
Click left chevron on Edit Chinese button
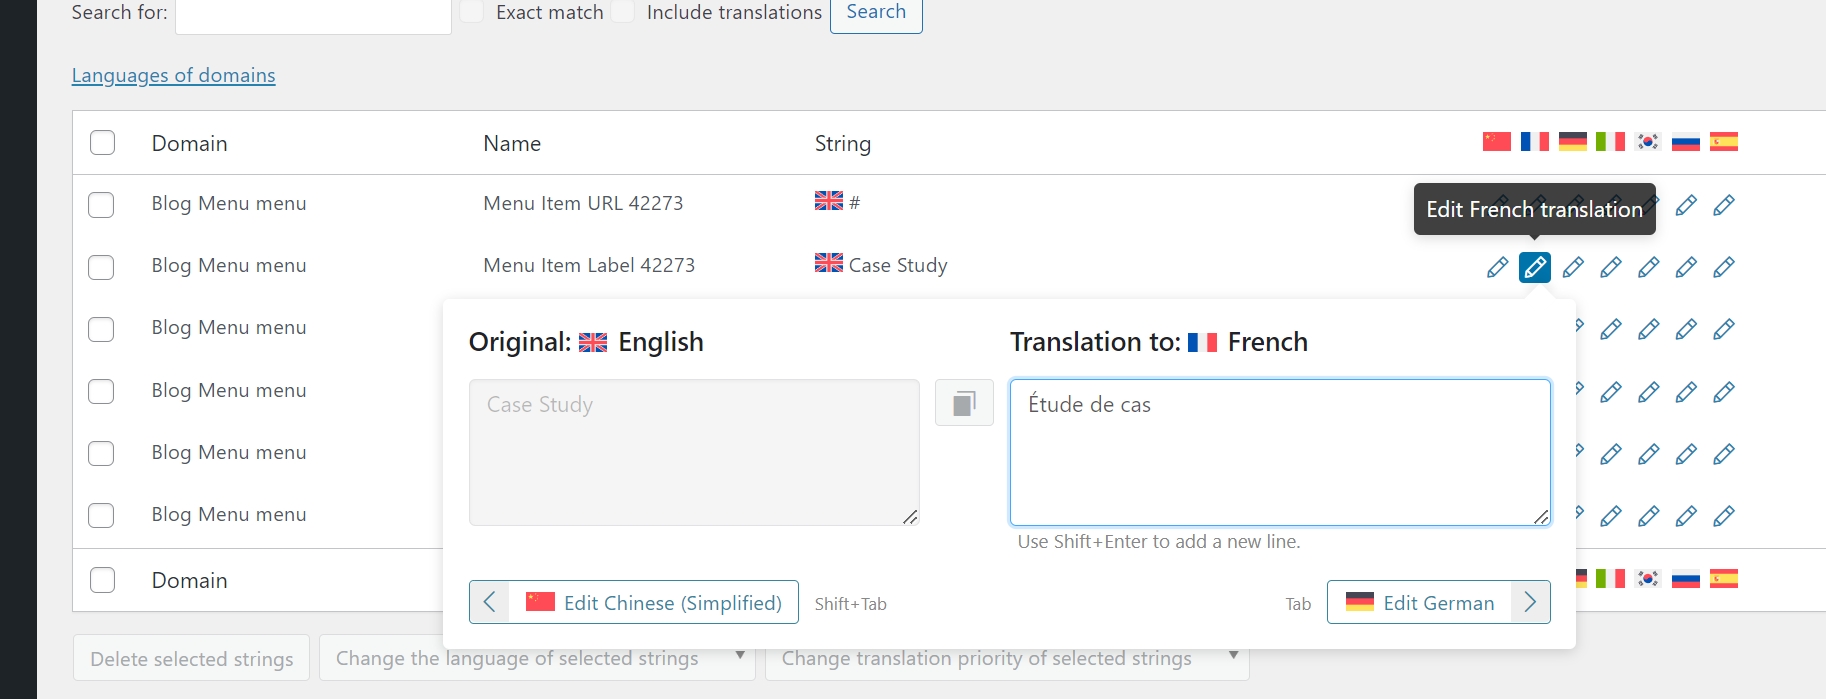(489, 602)
